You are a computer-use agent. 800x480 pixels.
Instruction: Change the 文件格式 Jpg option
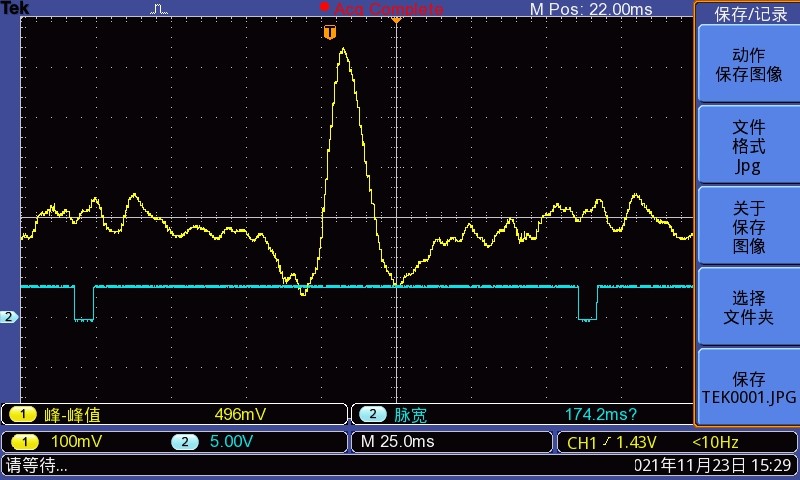748,145
